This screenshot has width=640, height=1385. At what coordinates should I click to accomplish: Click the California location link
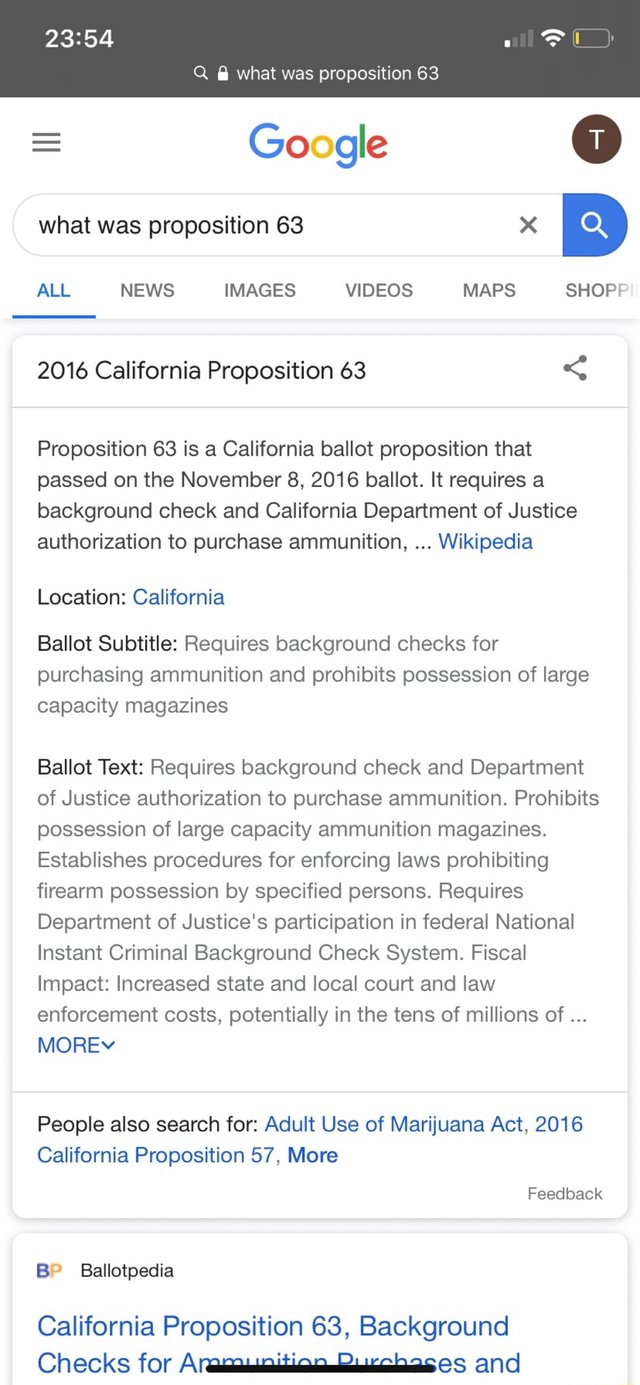[x=178, y=597]
